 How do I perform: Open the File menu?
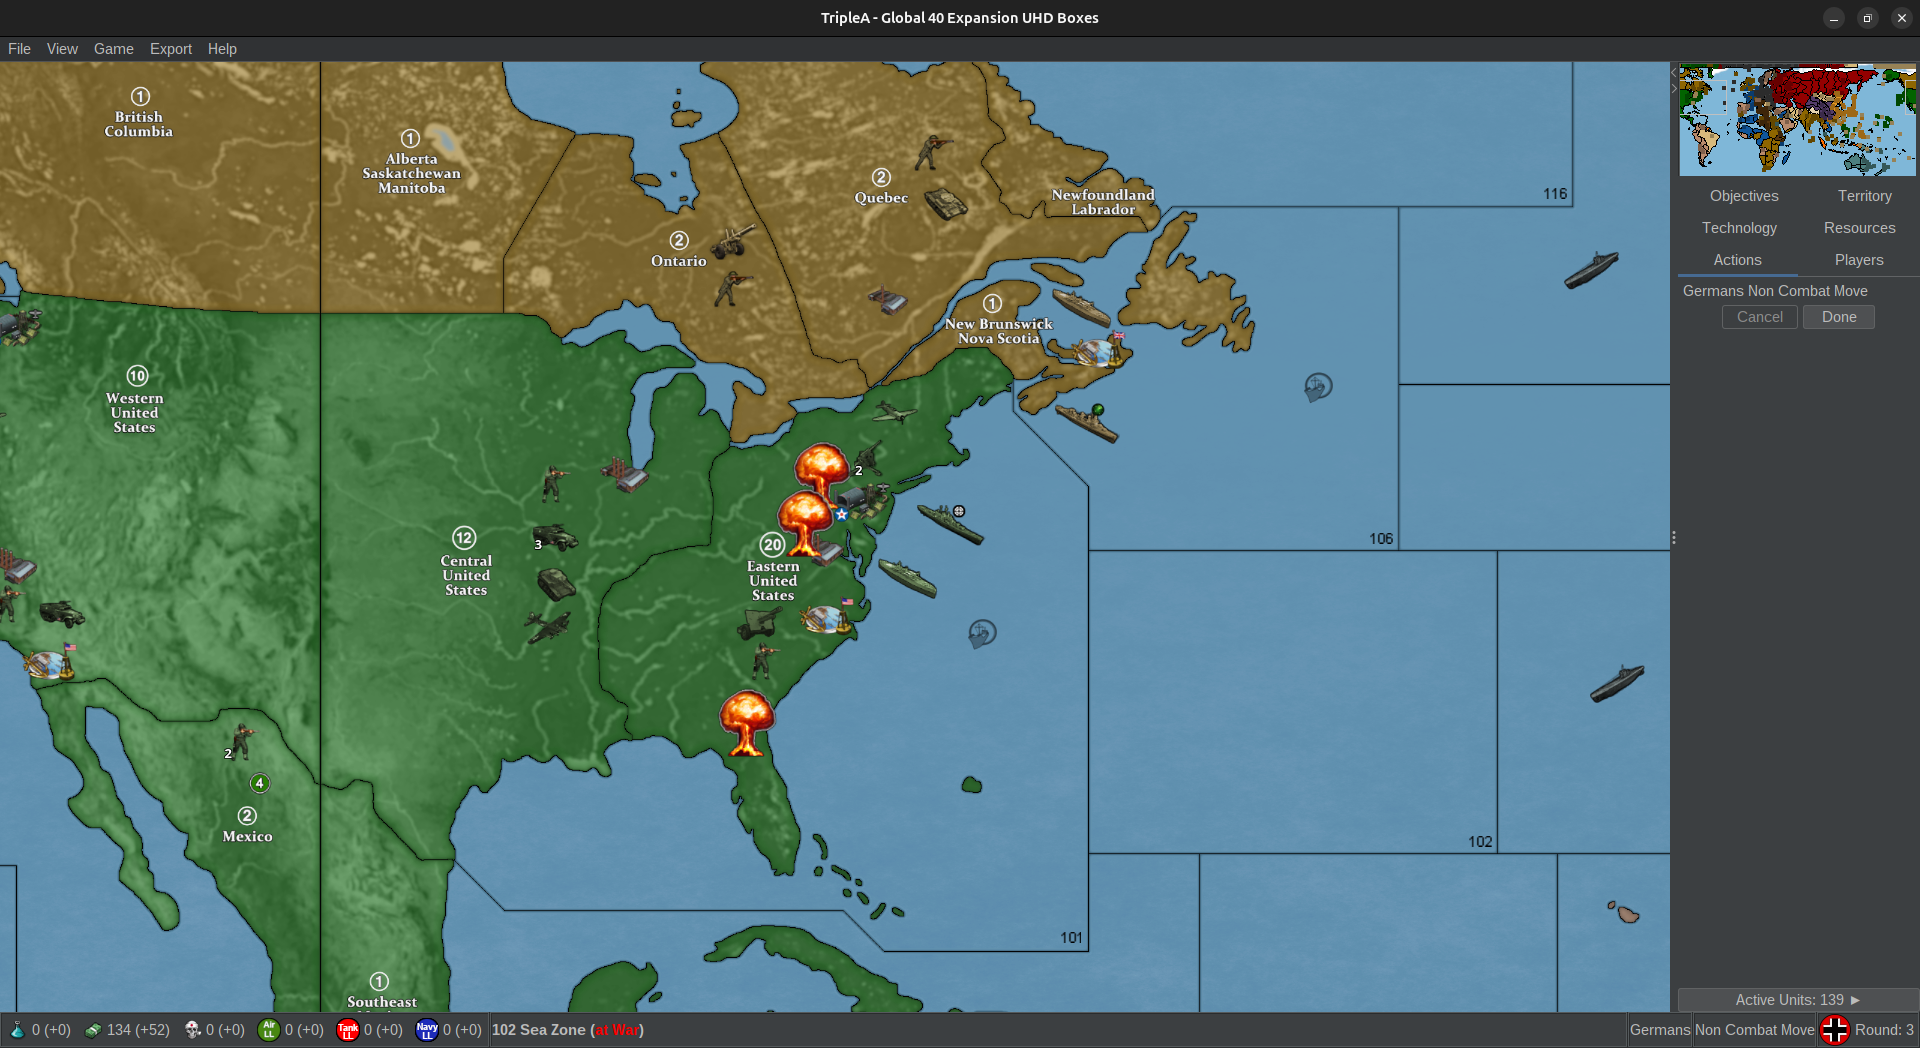19,49
